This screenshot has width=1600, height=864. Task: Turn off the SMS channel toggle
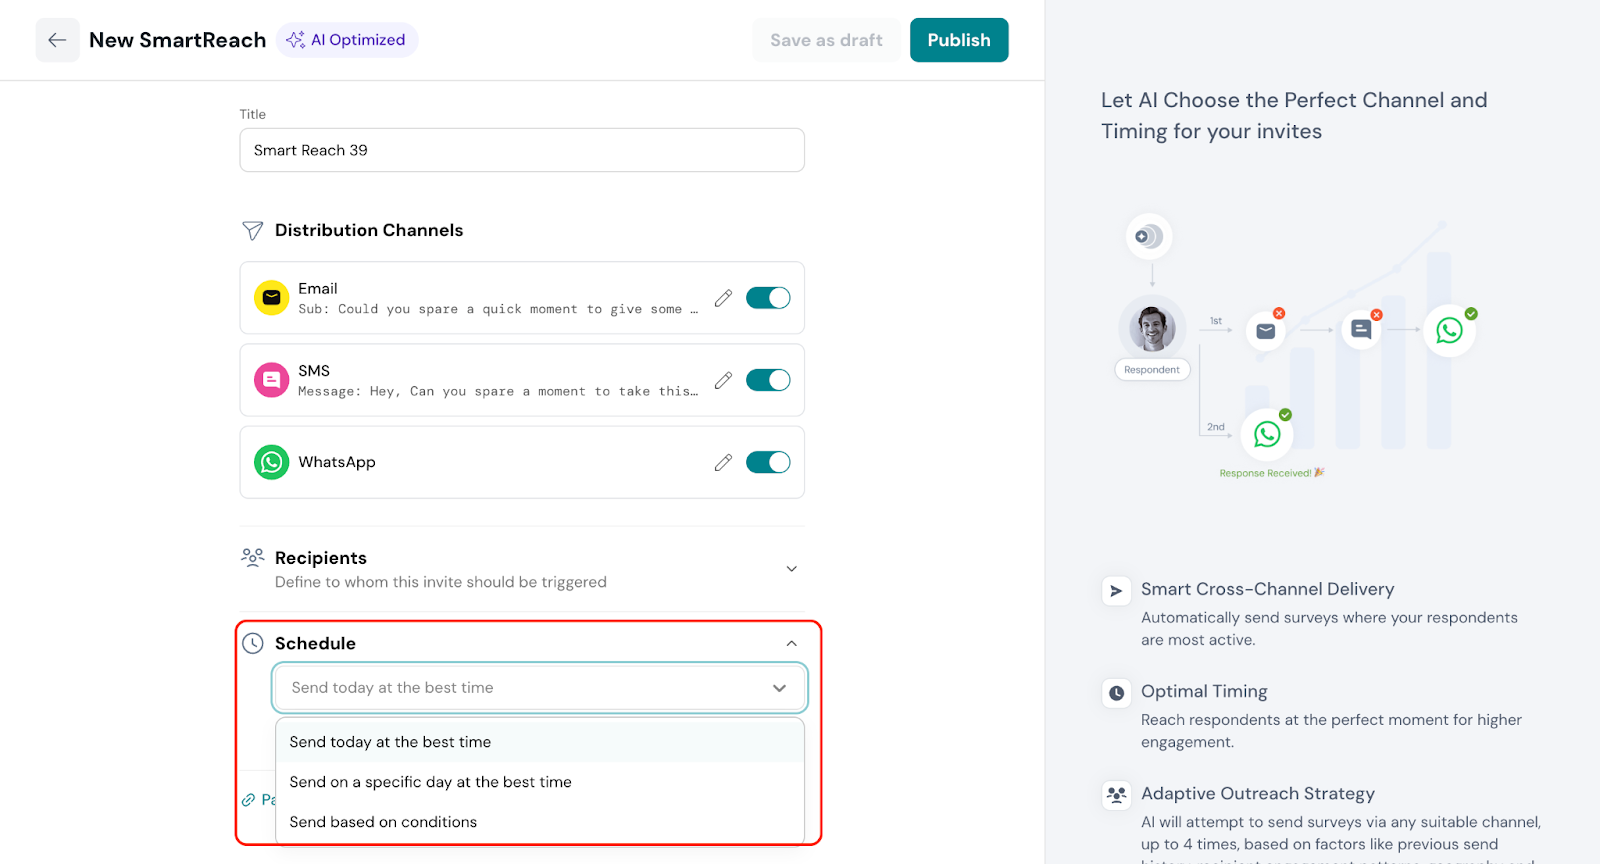point(768,380)
